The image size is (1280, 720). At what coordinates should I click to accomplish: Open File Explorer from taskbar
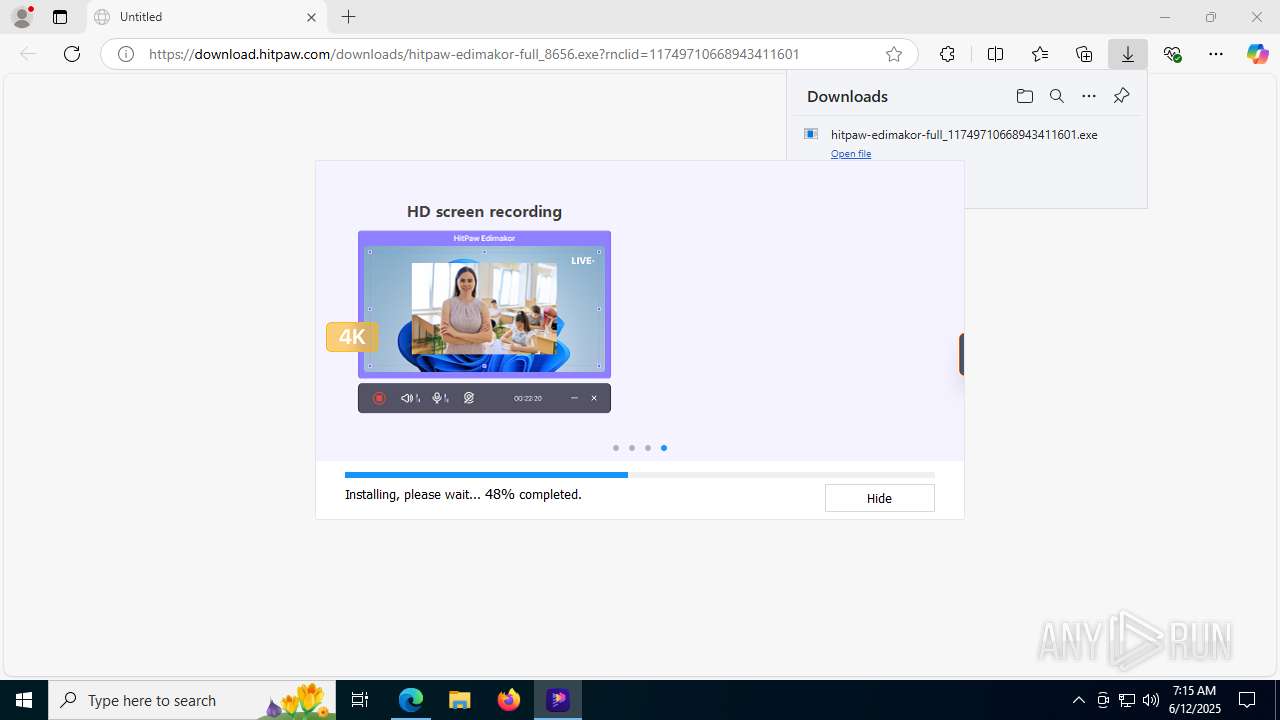tap(459, 700)
